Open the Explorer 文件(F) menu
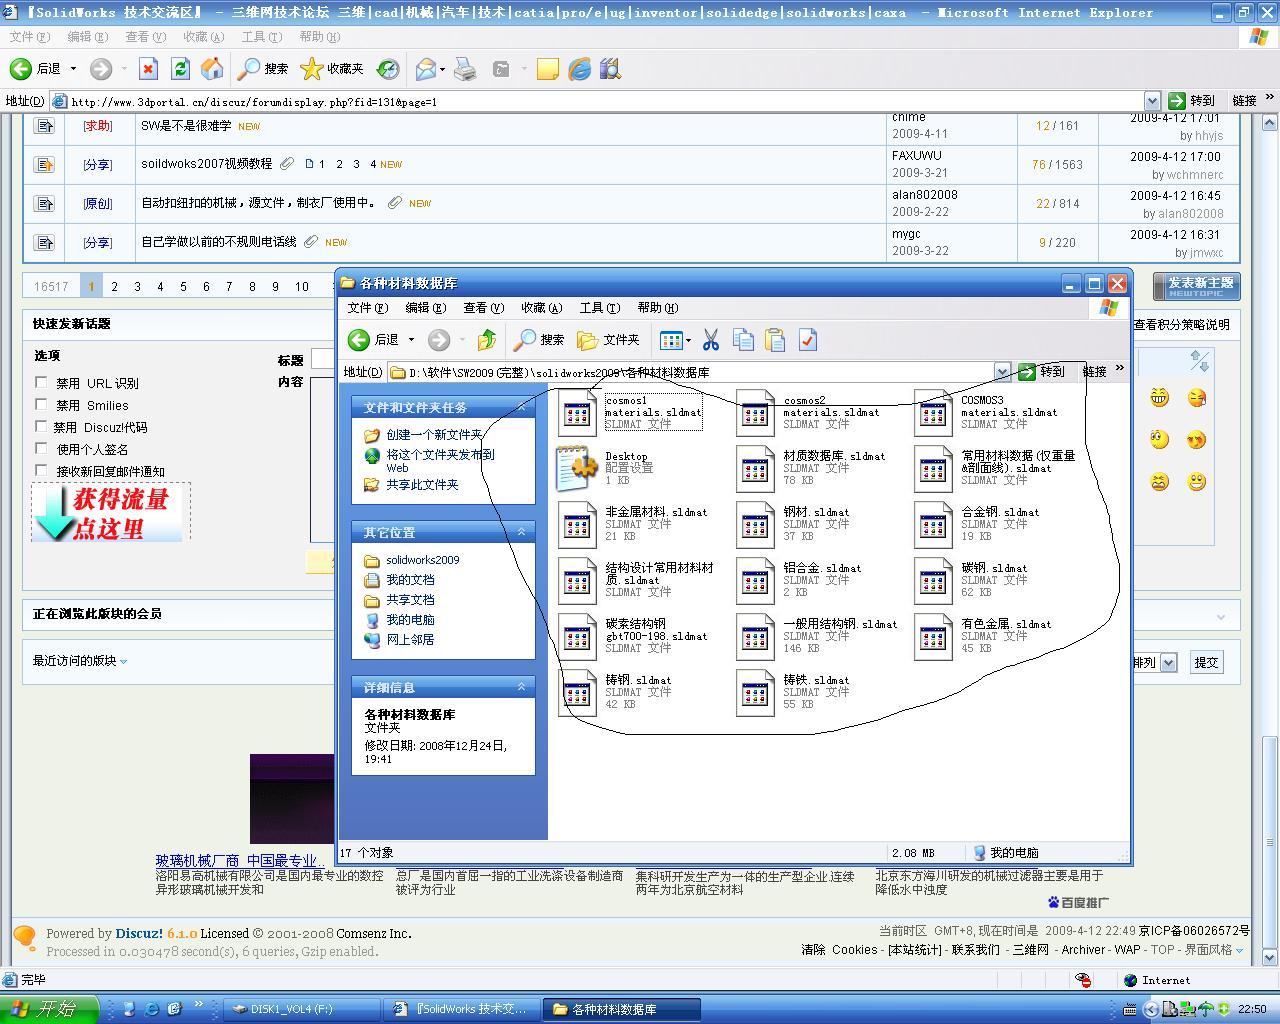 [367, 308]
